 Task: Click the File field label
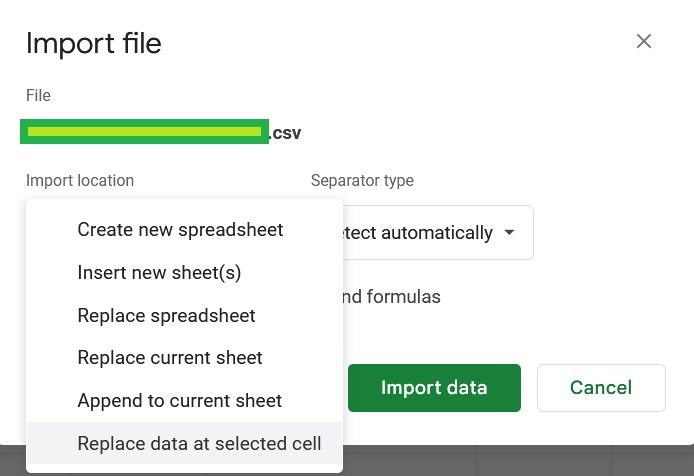39,95
